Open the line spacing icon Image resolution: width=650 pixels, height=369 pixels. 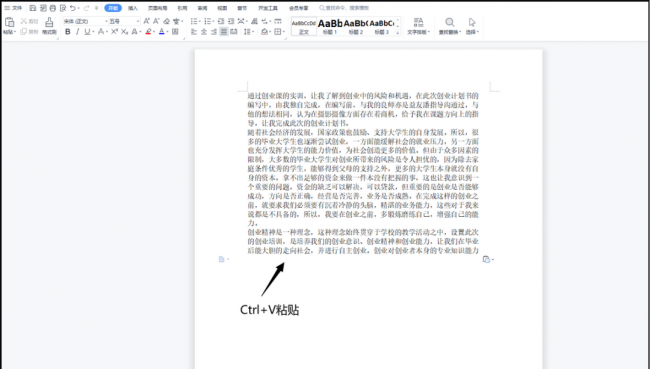click(247, 32)
